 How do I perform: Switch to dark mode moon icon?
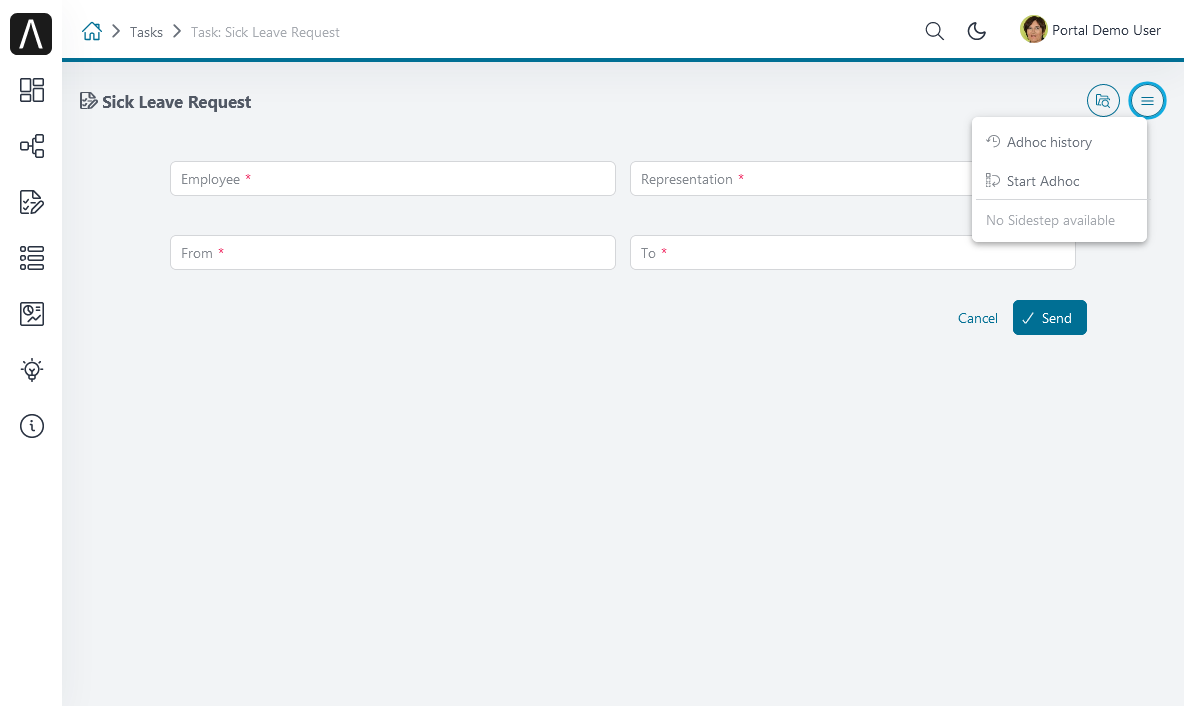tap(976, 31)
